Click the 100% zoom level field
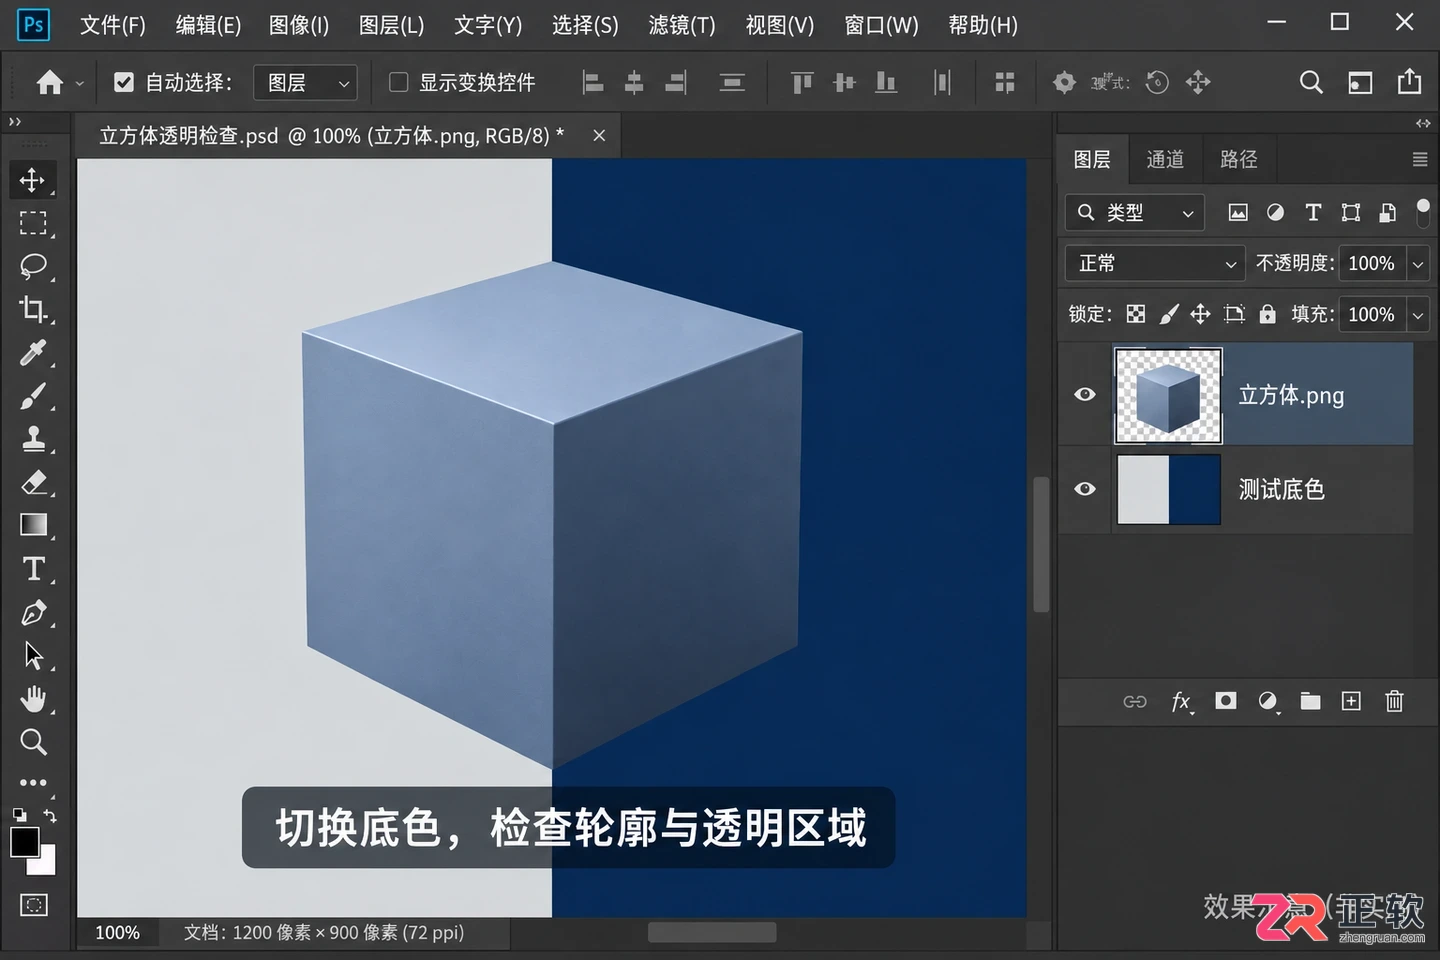Screen dimensions: 1440x960 pos(117,933)
